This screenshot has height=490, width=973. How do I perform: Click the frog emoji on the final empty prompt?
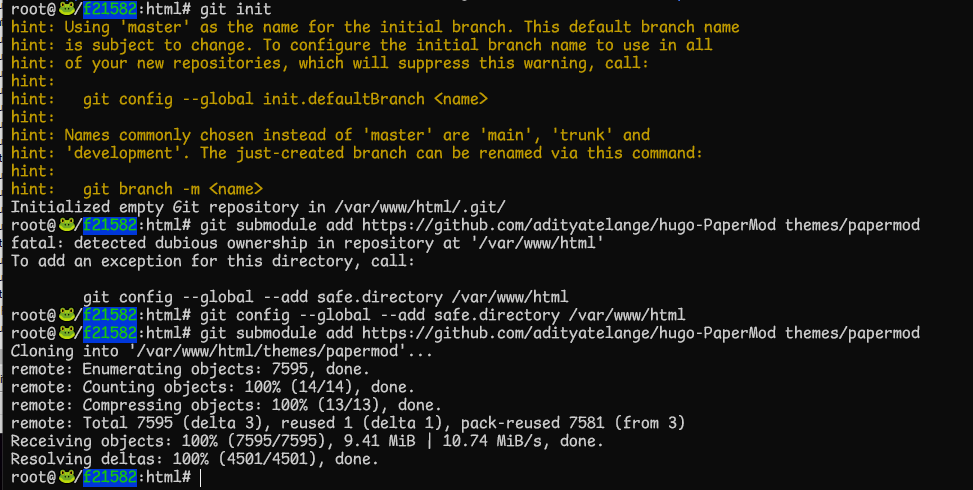coord(66,477)
